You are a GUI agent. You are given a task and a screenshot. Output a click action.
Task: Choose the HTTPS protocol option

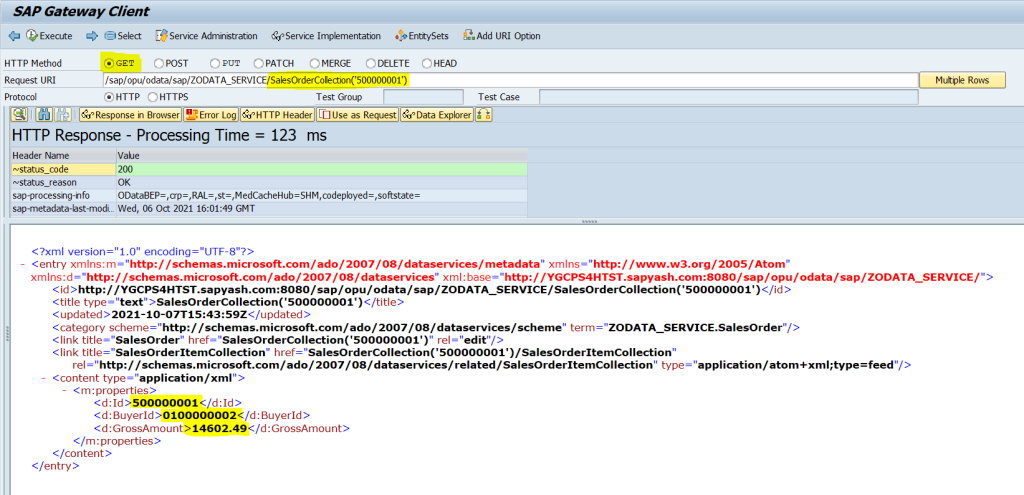tap(153, 97)
